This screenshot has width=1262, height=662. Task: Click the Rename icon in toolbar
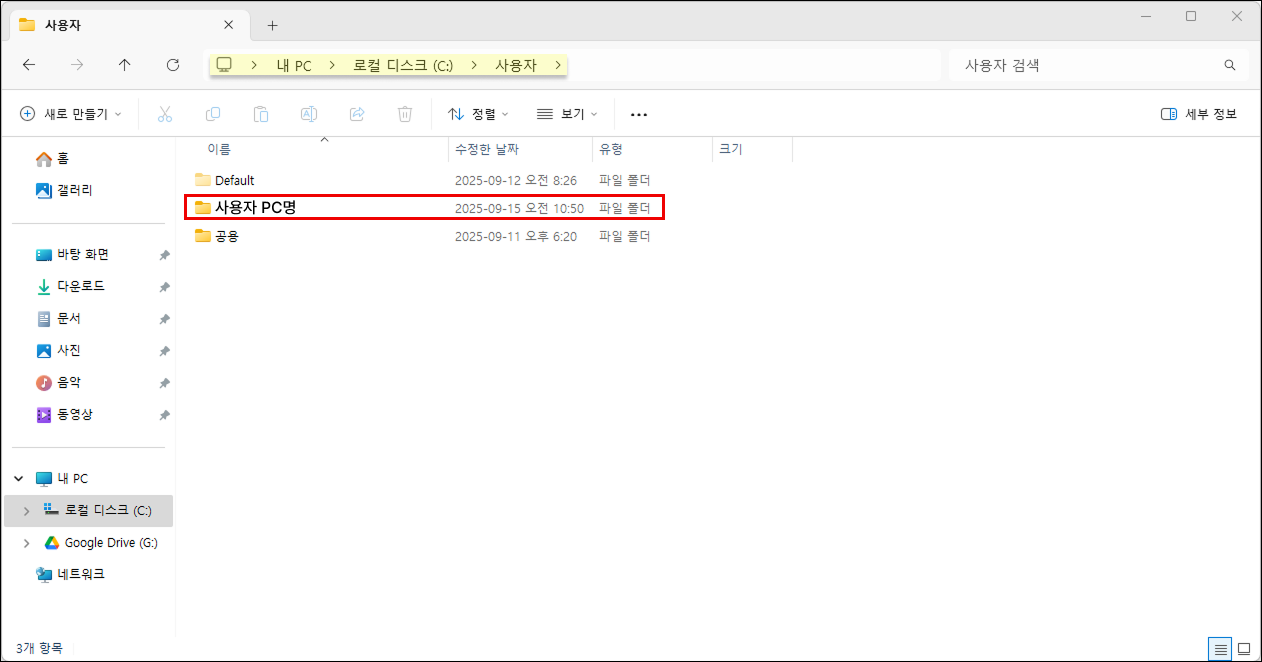309,114
